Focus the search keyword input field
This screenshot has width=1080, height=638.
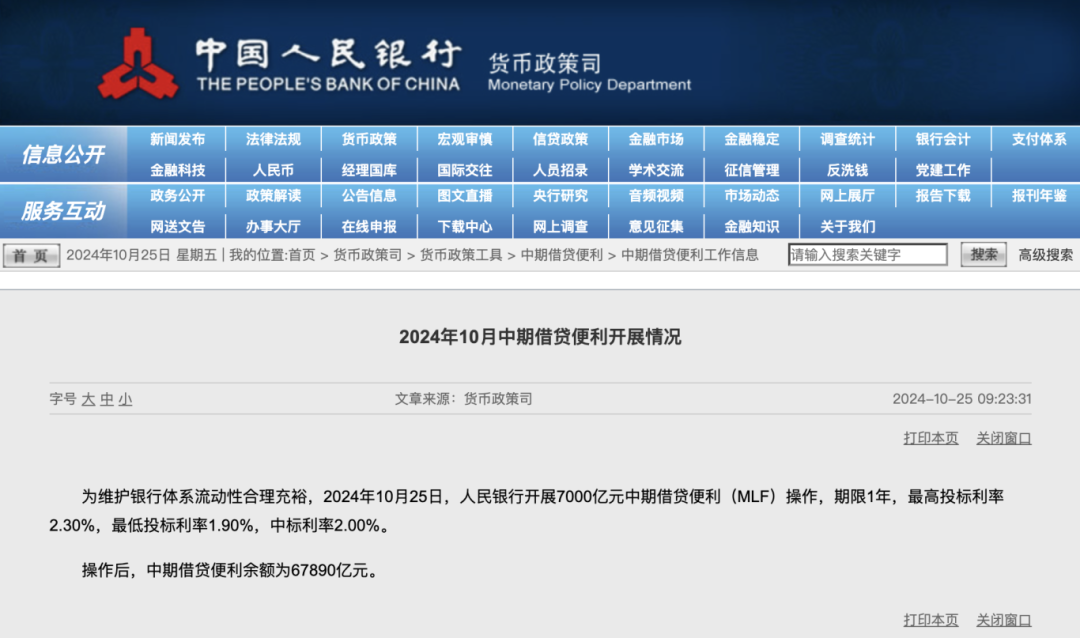pyautogui.click(x=868, y=255)
